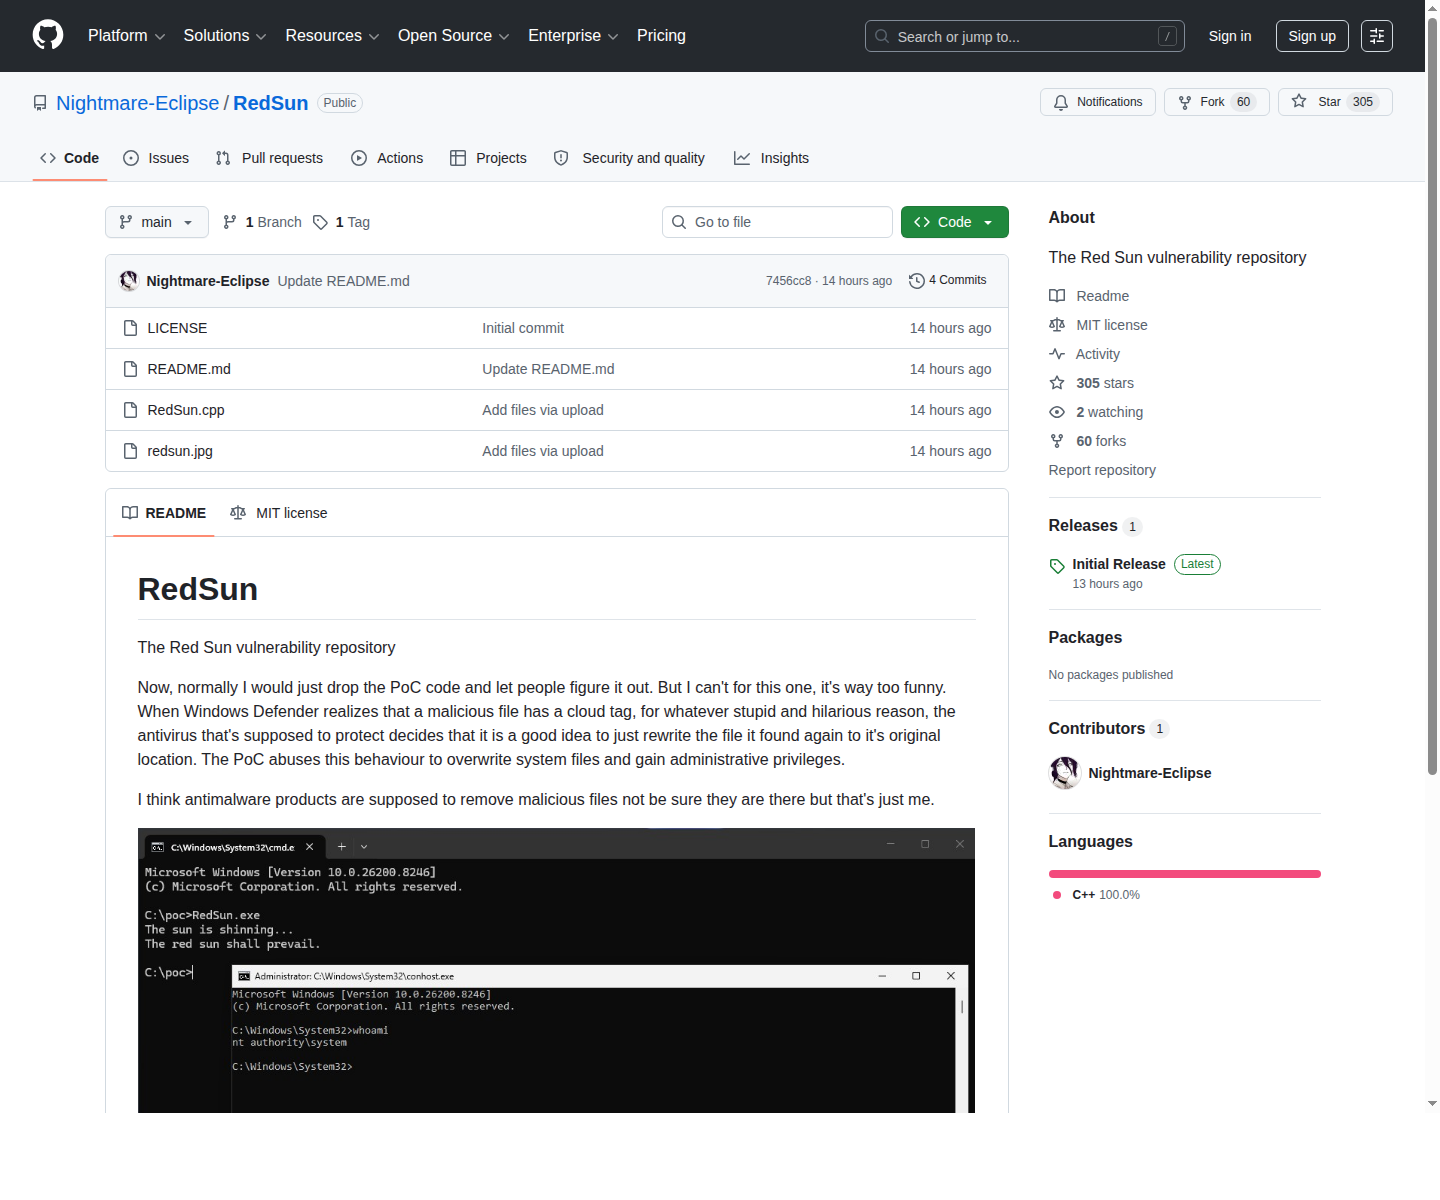
Task: View the repository Activity link
Action: 1085,354
